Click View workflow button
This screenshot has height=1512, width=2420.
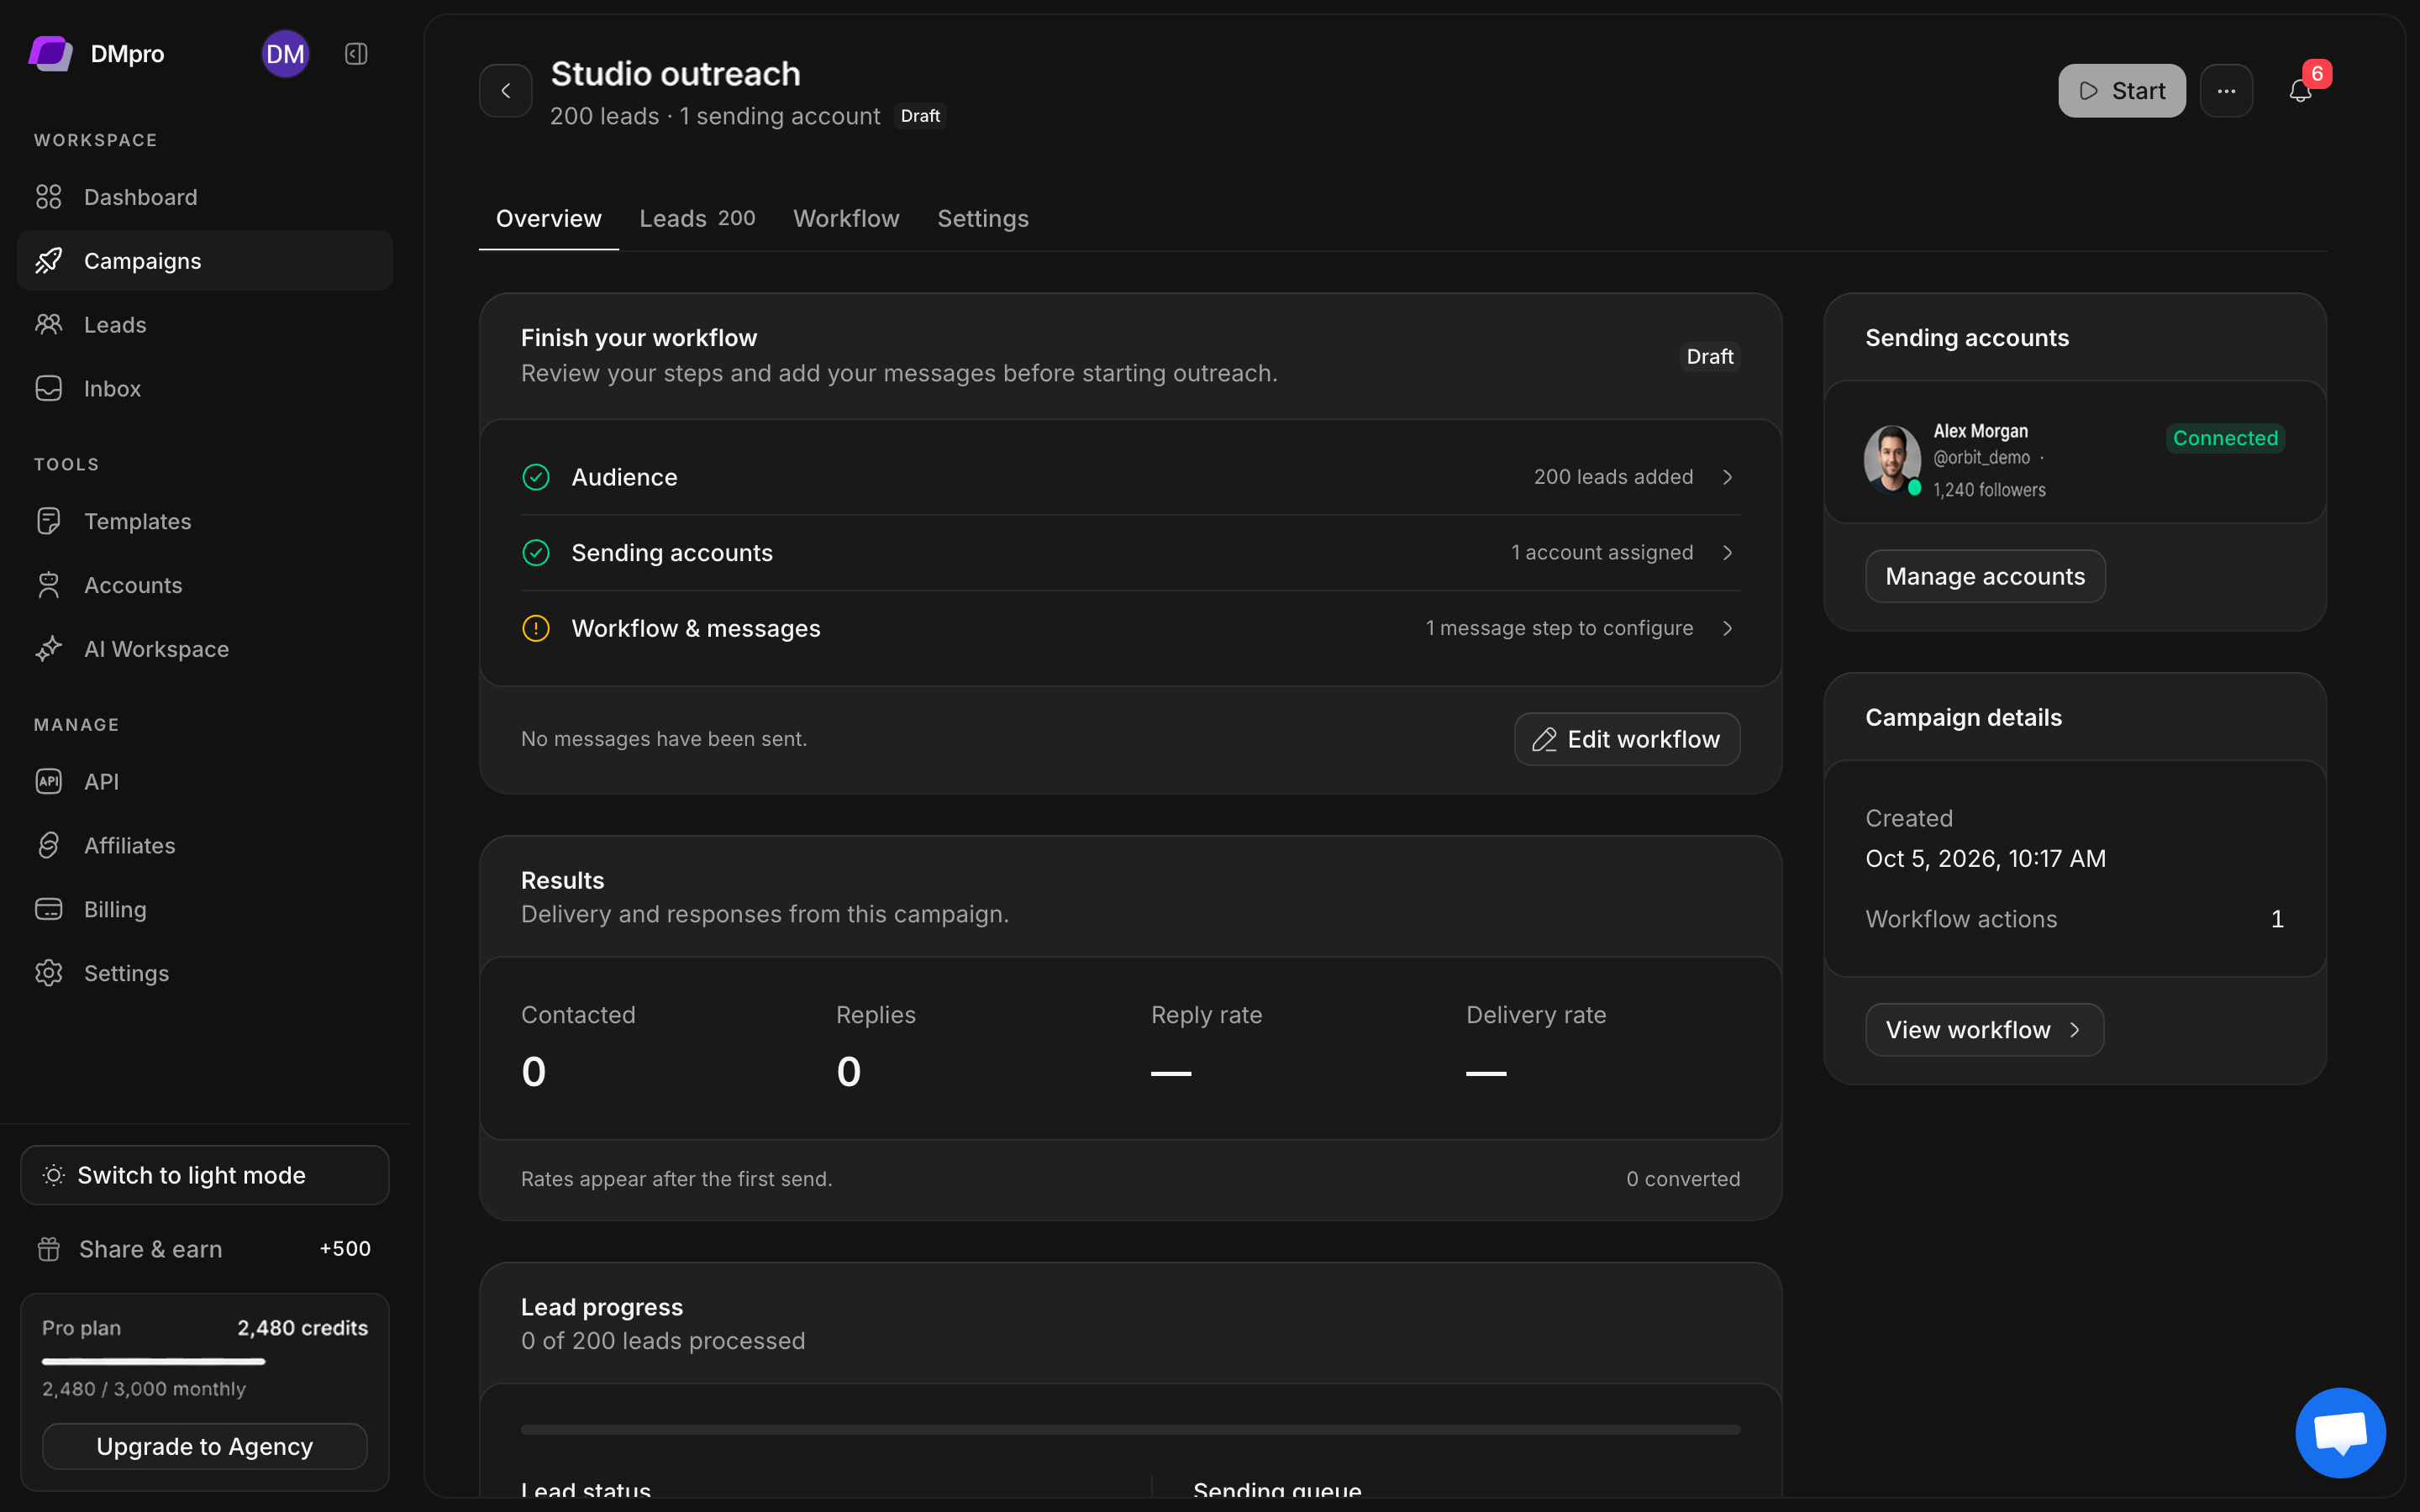tap(1984, 1030)
